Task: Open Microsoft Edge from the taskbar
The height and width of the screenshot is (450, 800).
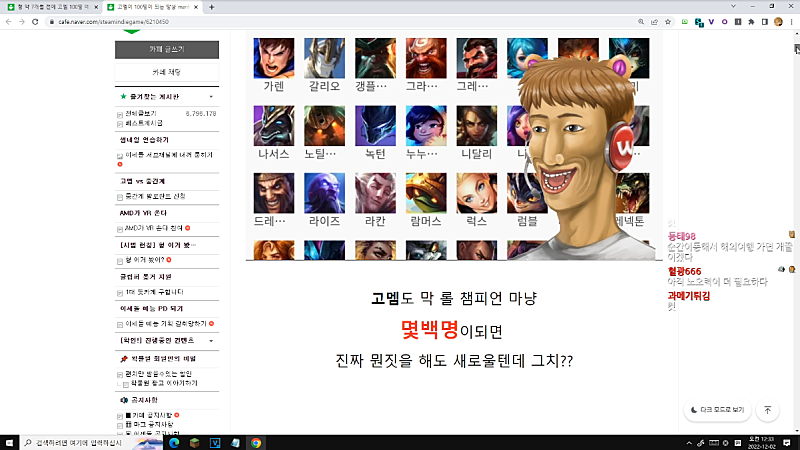Action: click(174, 443)
